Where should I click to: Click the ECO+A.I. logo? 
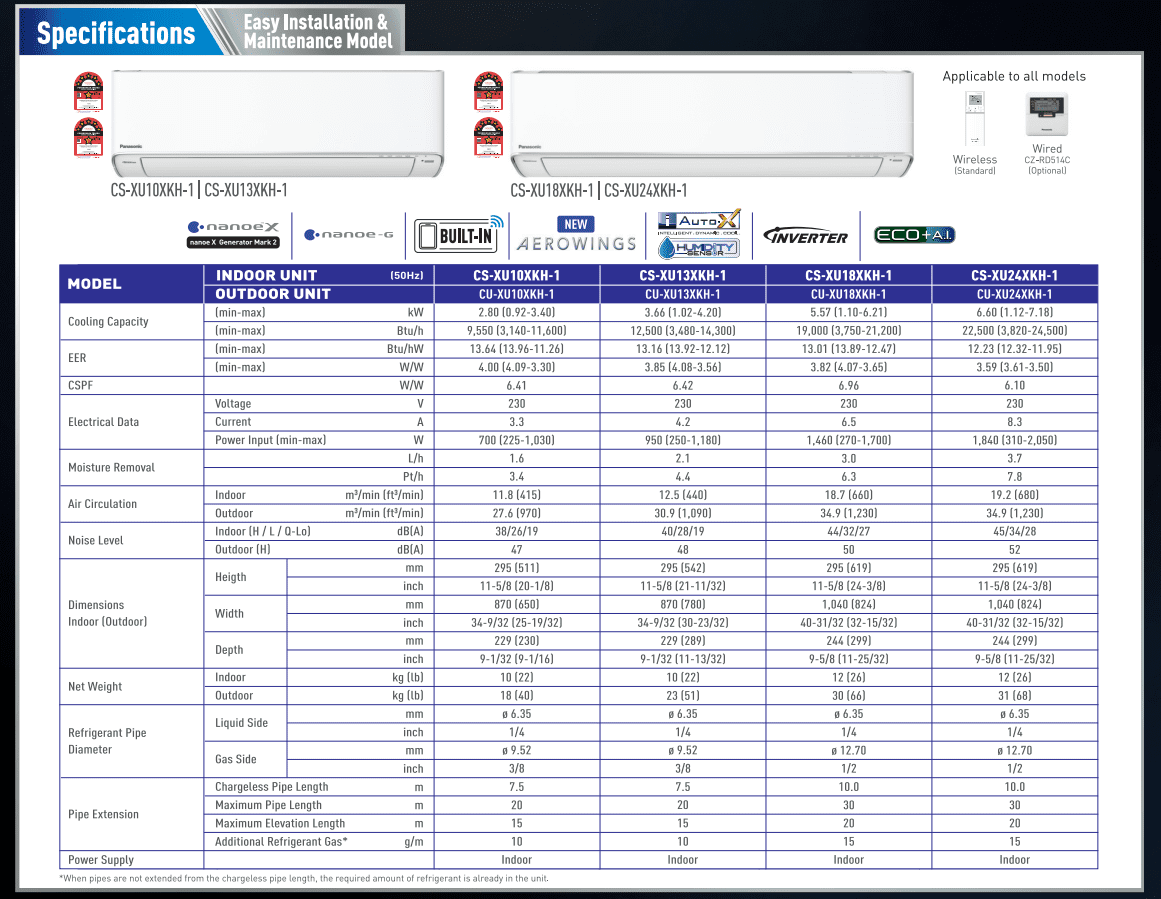coord(914,235)
